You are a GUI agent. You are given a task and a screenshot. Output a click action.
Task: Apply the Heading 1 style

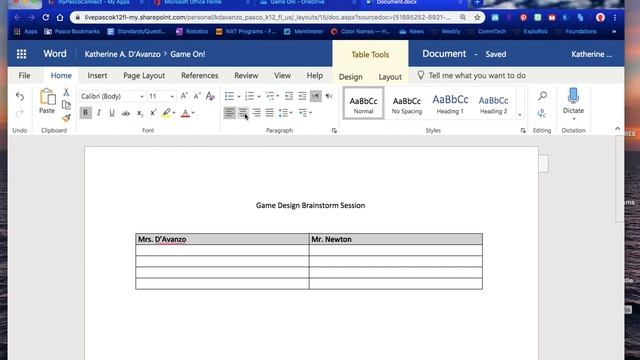tap(450, 103)
